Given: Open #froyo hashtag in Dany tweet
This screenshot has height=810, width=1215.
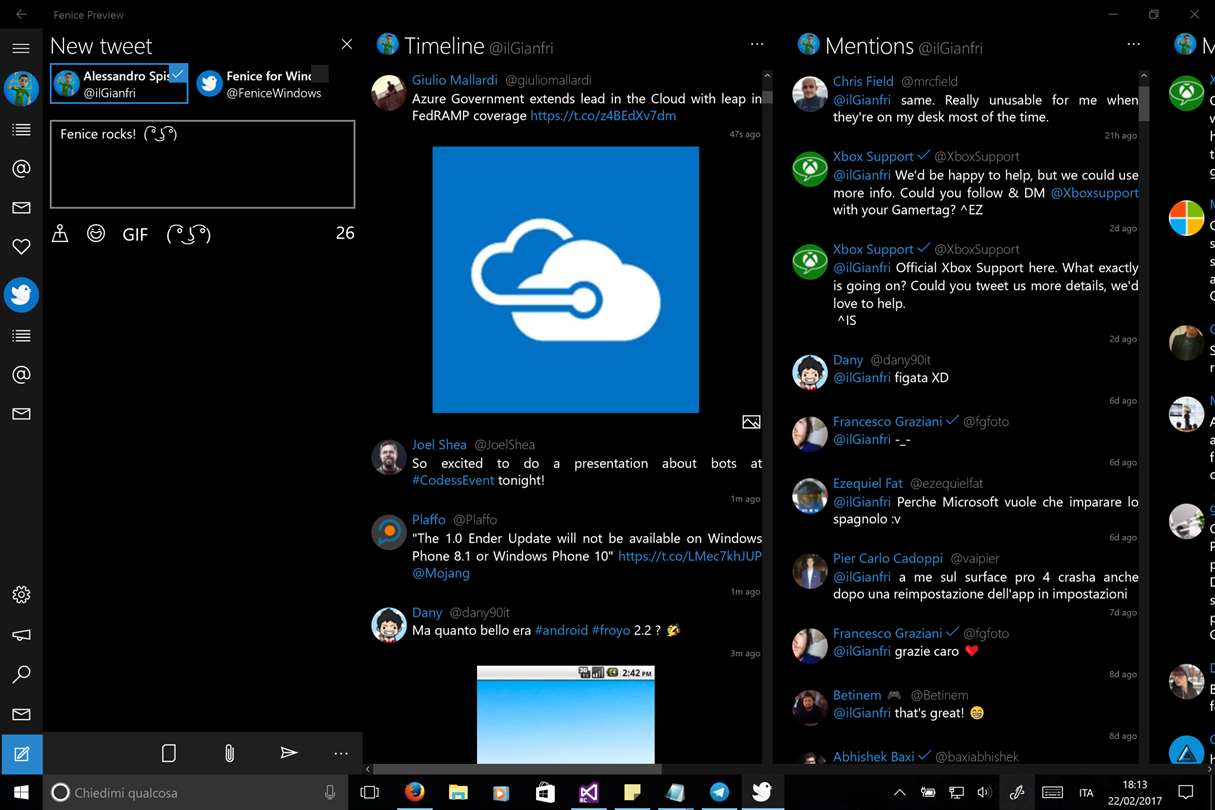Looking at the screenshot, I should [x=611, y=631].
